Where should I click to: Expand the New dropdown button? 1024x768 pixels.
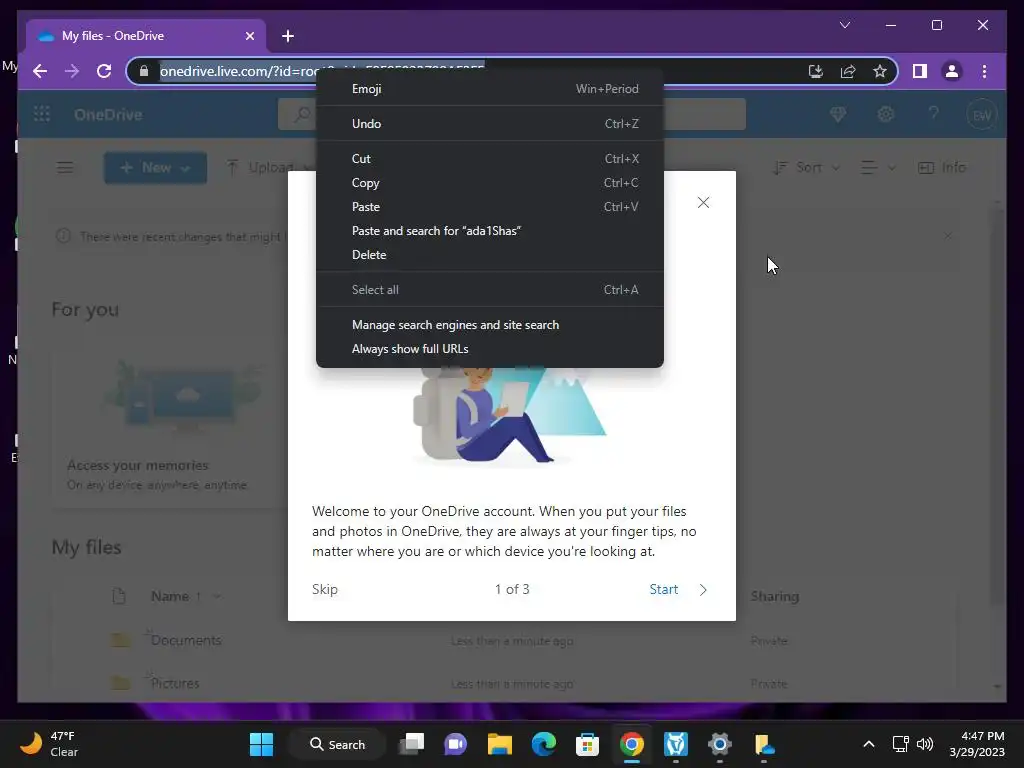pyautogui.click(x=155, y=168)
